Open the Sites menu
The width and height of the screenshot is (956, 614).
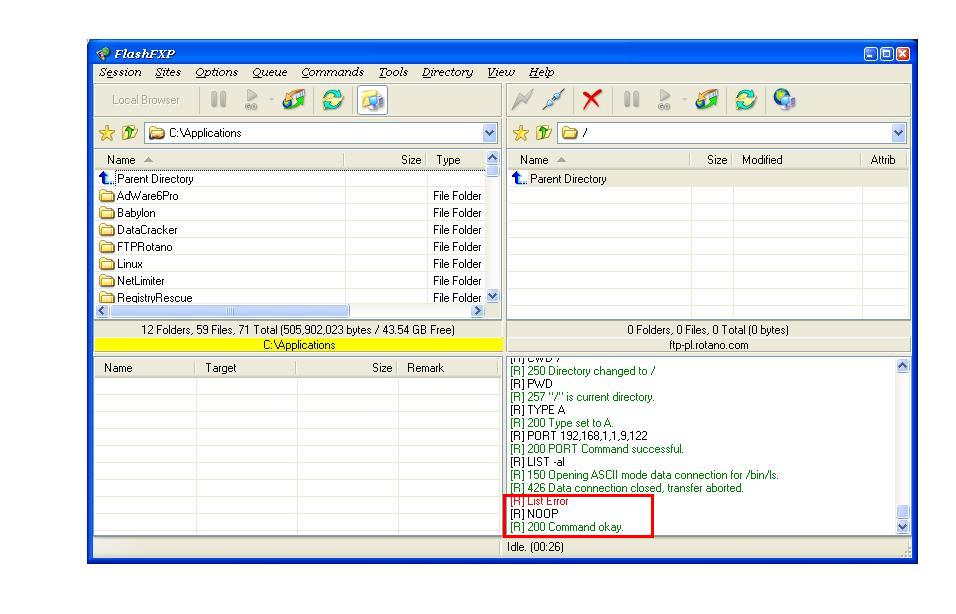pos(168,72)
